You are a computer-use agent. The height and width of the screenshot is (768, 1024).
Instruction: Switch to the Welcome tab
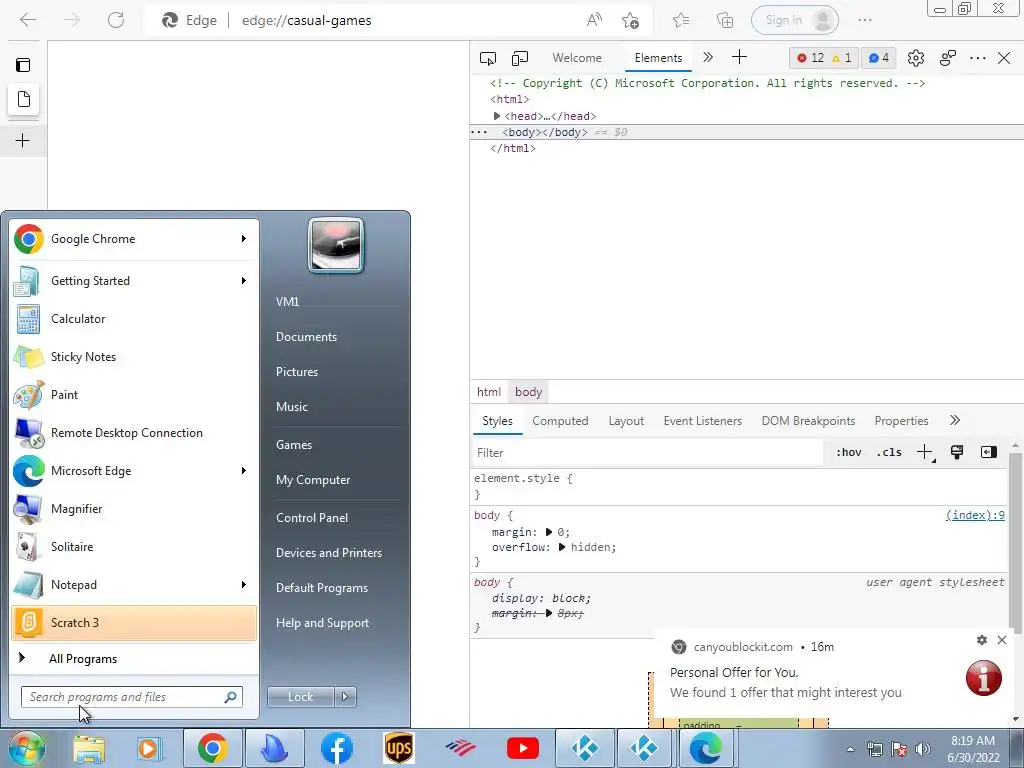coord(577,58)
